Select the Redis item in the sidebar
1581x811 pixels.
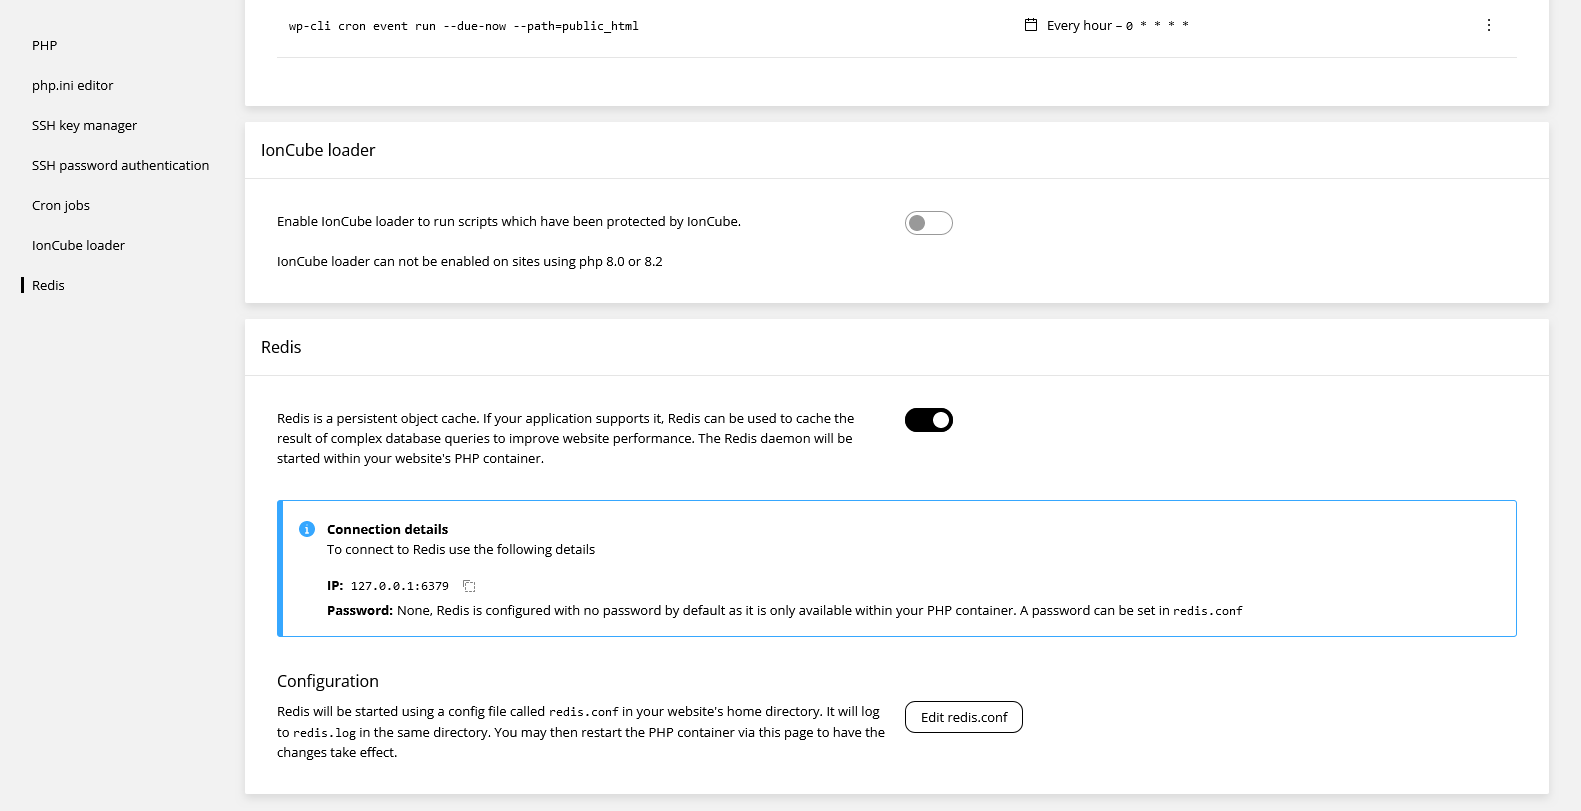pyautogui.click(x=48, y=285)
